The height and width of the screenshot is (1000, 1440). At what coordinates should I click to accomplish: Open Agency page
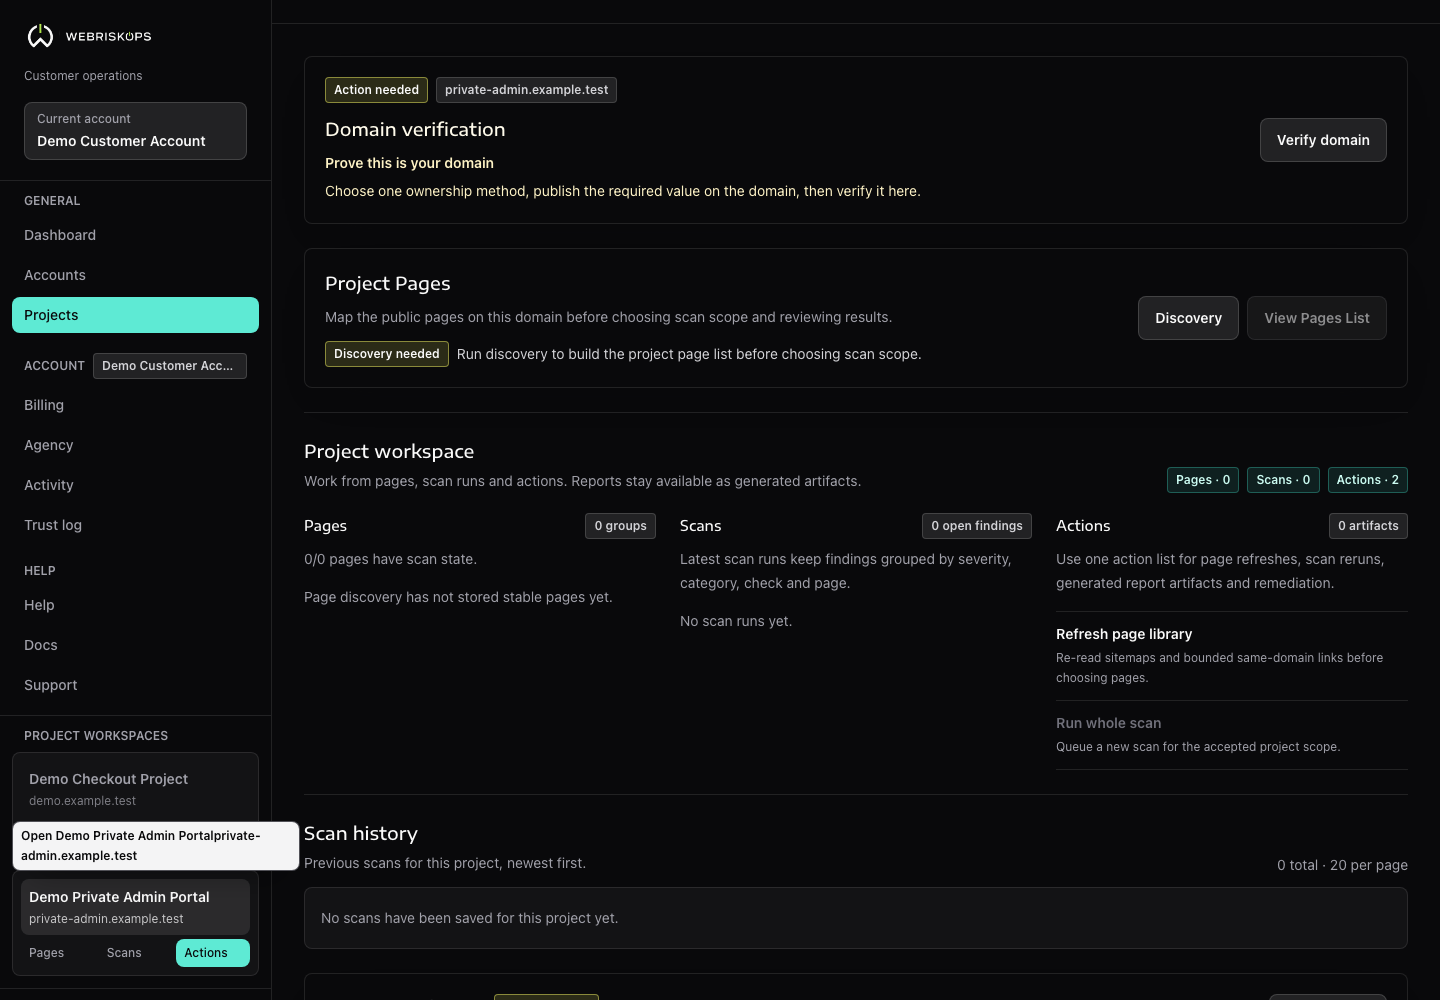click(135, 445)
